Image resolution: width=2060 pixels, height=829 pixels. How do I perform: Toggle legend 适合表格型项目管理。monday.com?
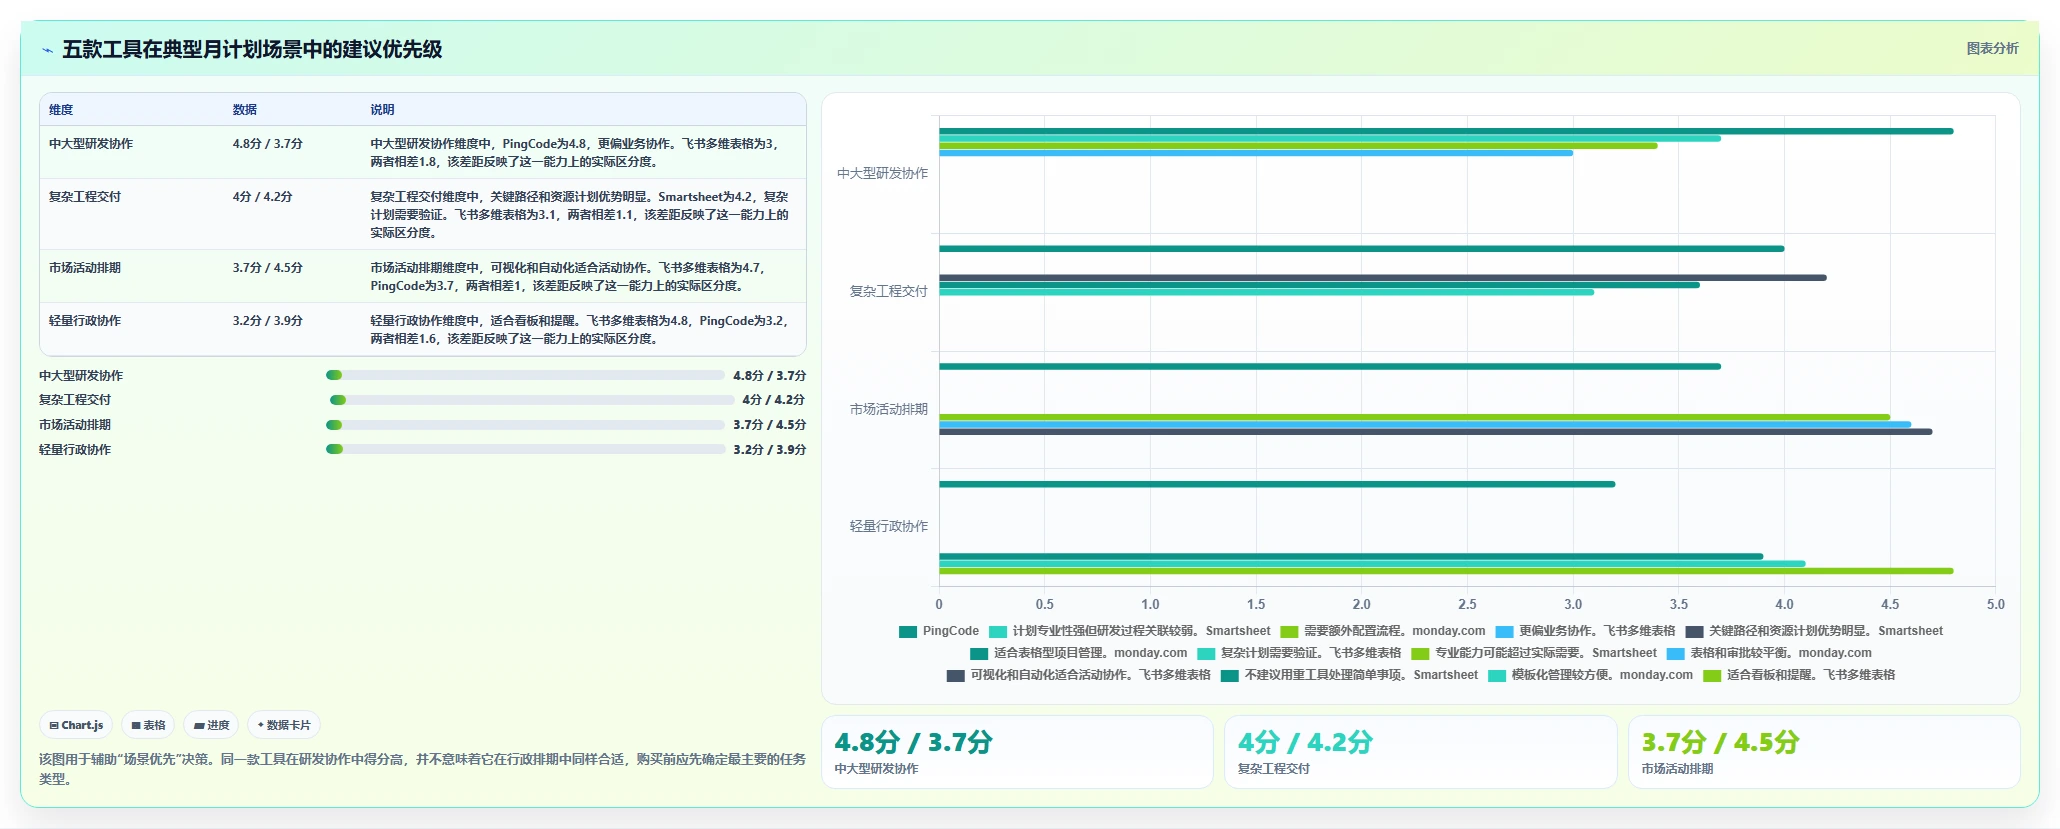click(x=1079, y=653)
